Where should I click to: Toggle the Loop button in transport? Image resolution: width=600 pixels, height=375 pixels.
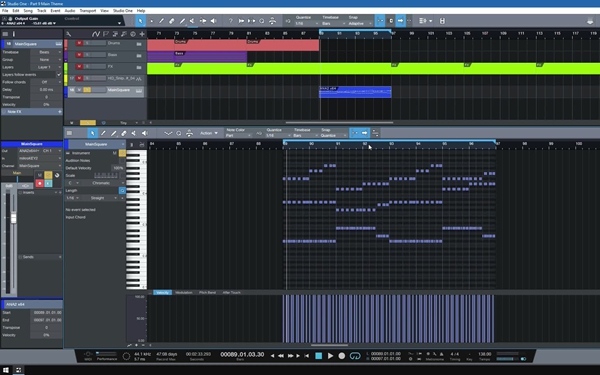pos(355,356)
